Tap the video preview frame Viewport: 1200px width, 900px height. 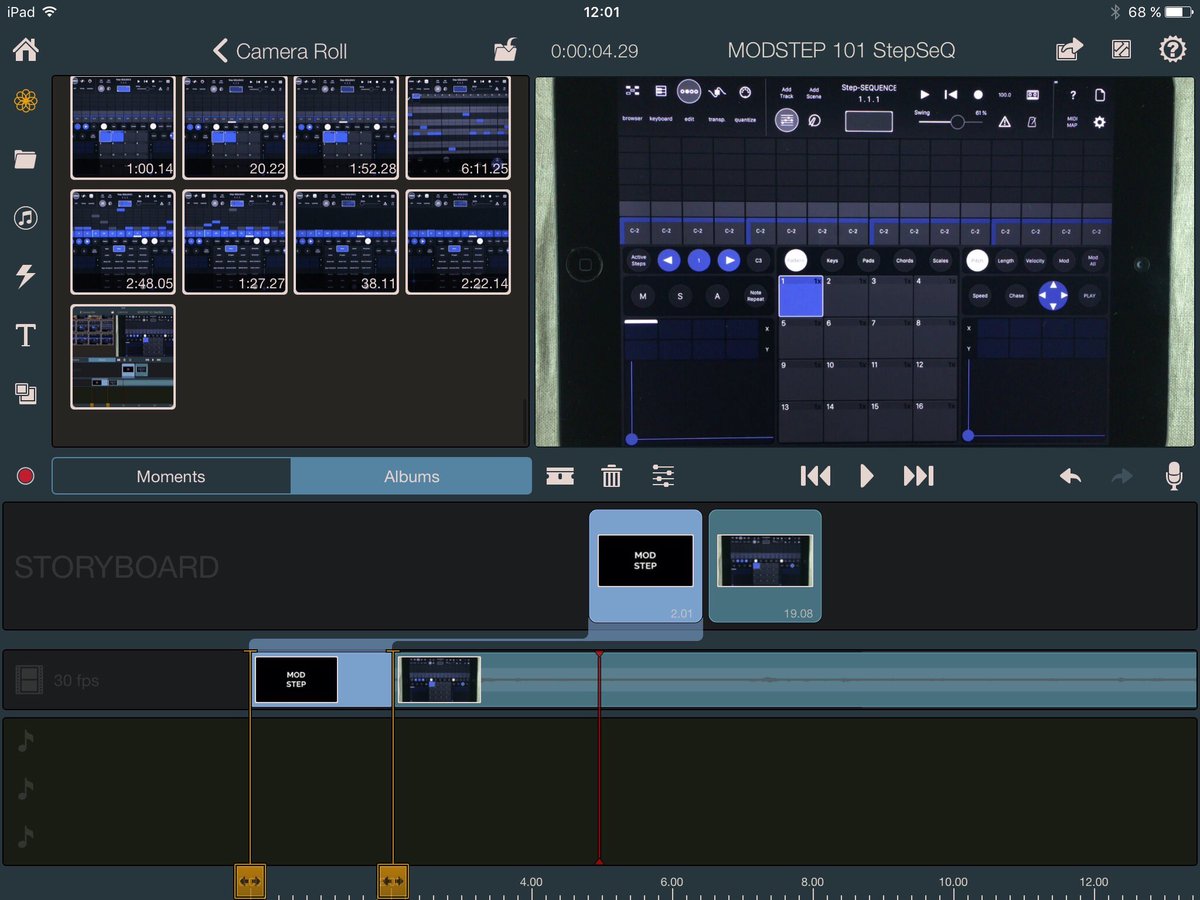point(866,262)
